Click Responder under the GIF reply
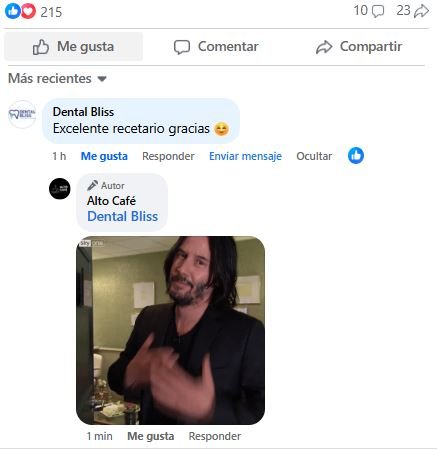Image resolution: width=437 pixels, height=451 pixels. click(215, 436)
